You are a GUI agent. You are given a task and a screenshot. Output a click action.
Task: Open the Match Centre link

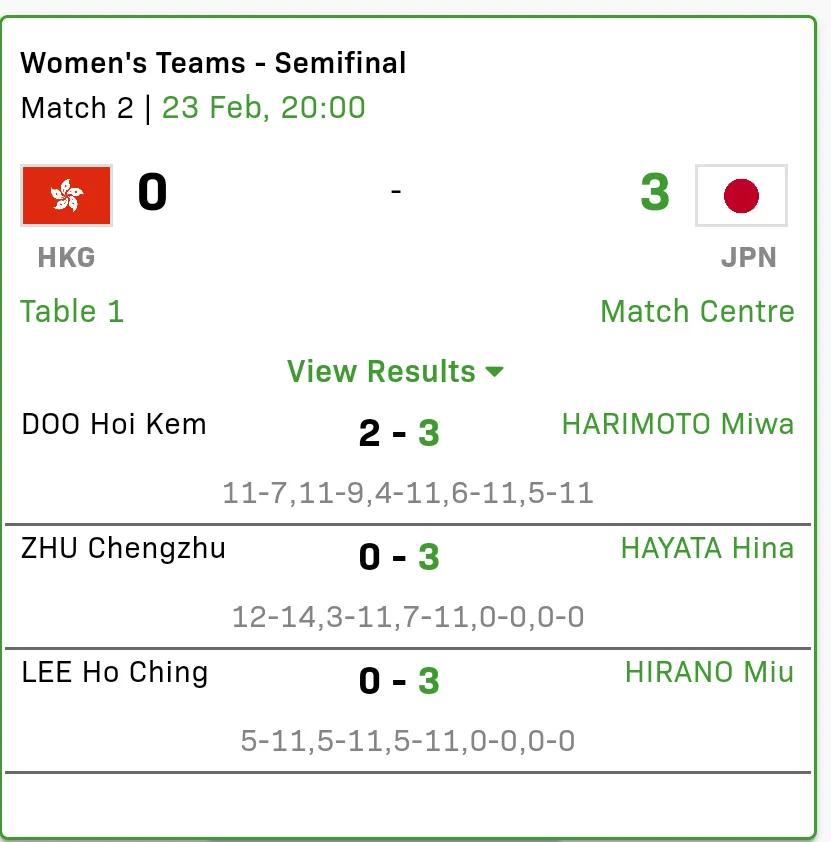tap(697, 311)
